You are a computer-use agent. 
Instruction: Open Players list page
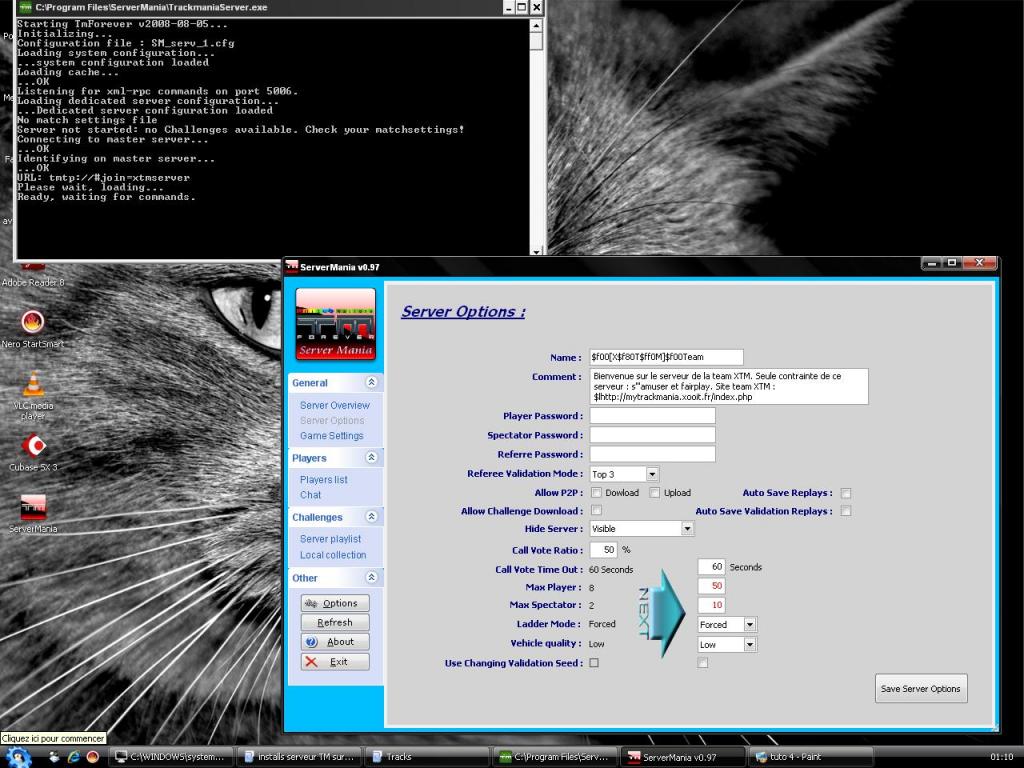(324, 479)
